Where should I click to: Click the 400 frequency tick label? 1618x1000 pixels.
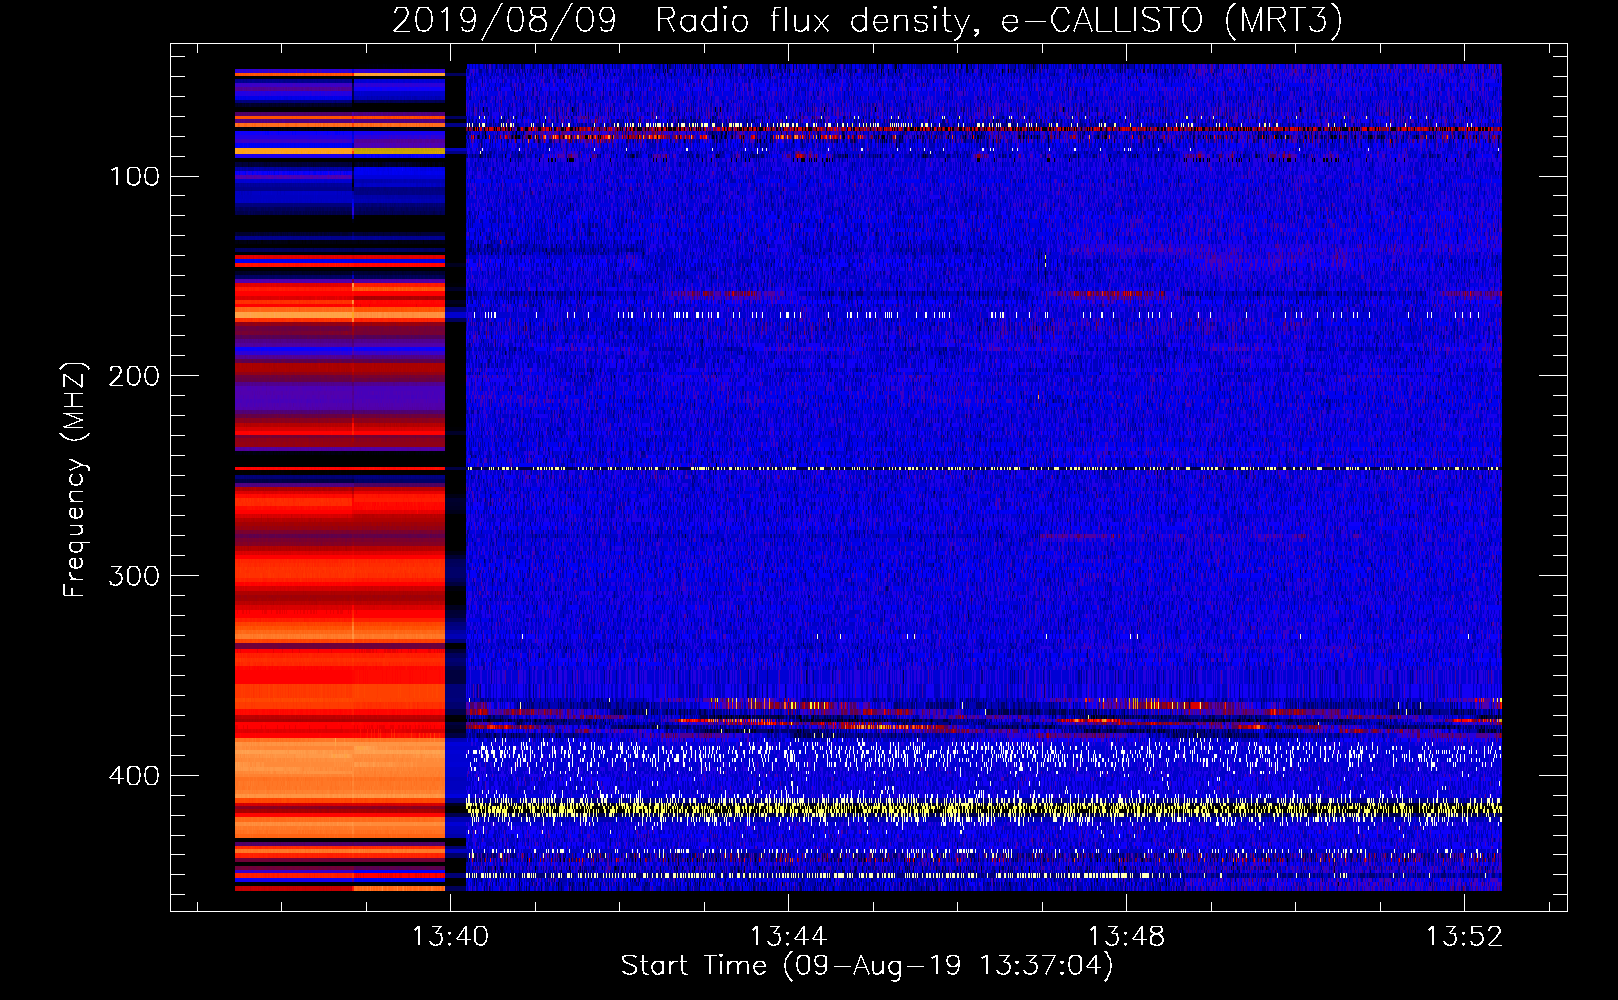tap(135, 776)
